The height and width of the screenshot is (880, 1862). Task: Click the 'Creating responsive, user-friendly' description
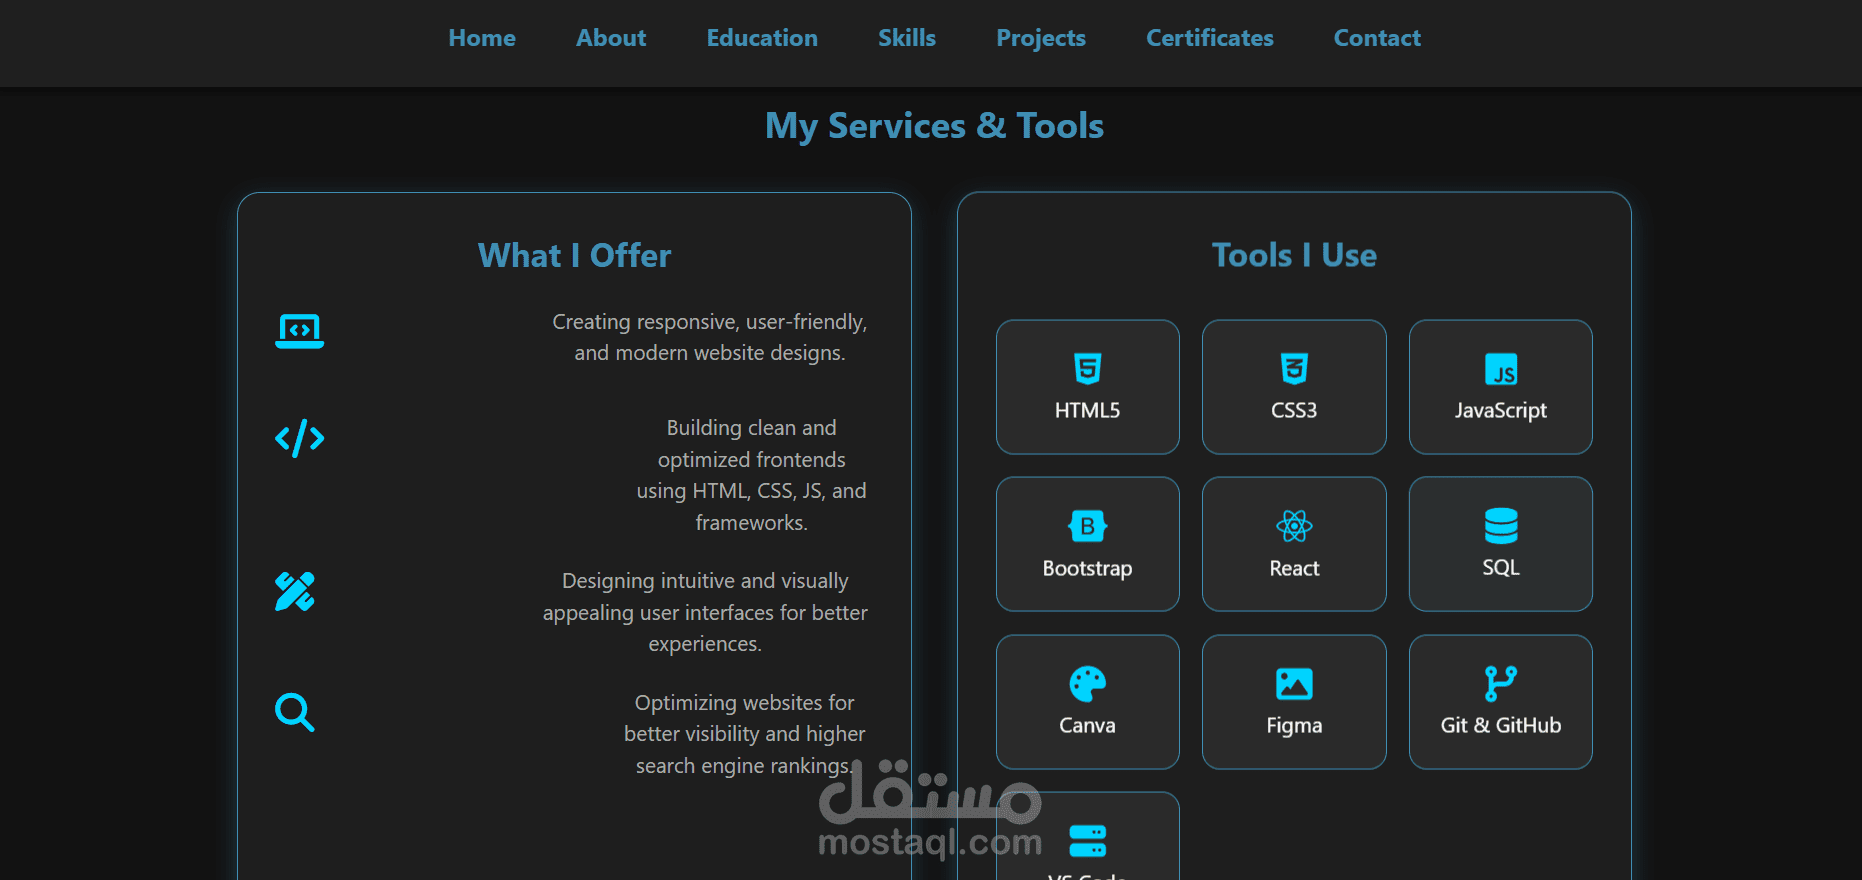point(710,337)
